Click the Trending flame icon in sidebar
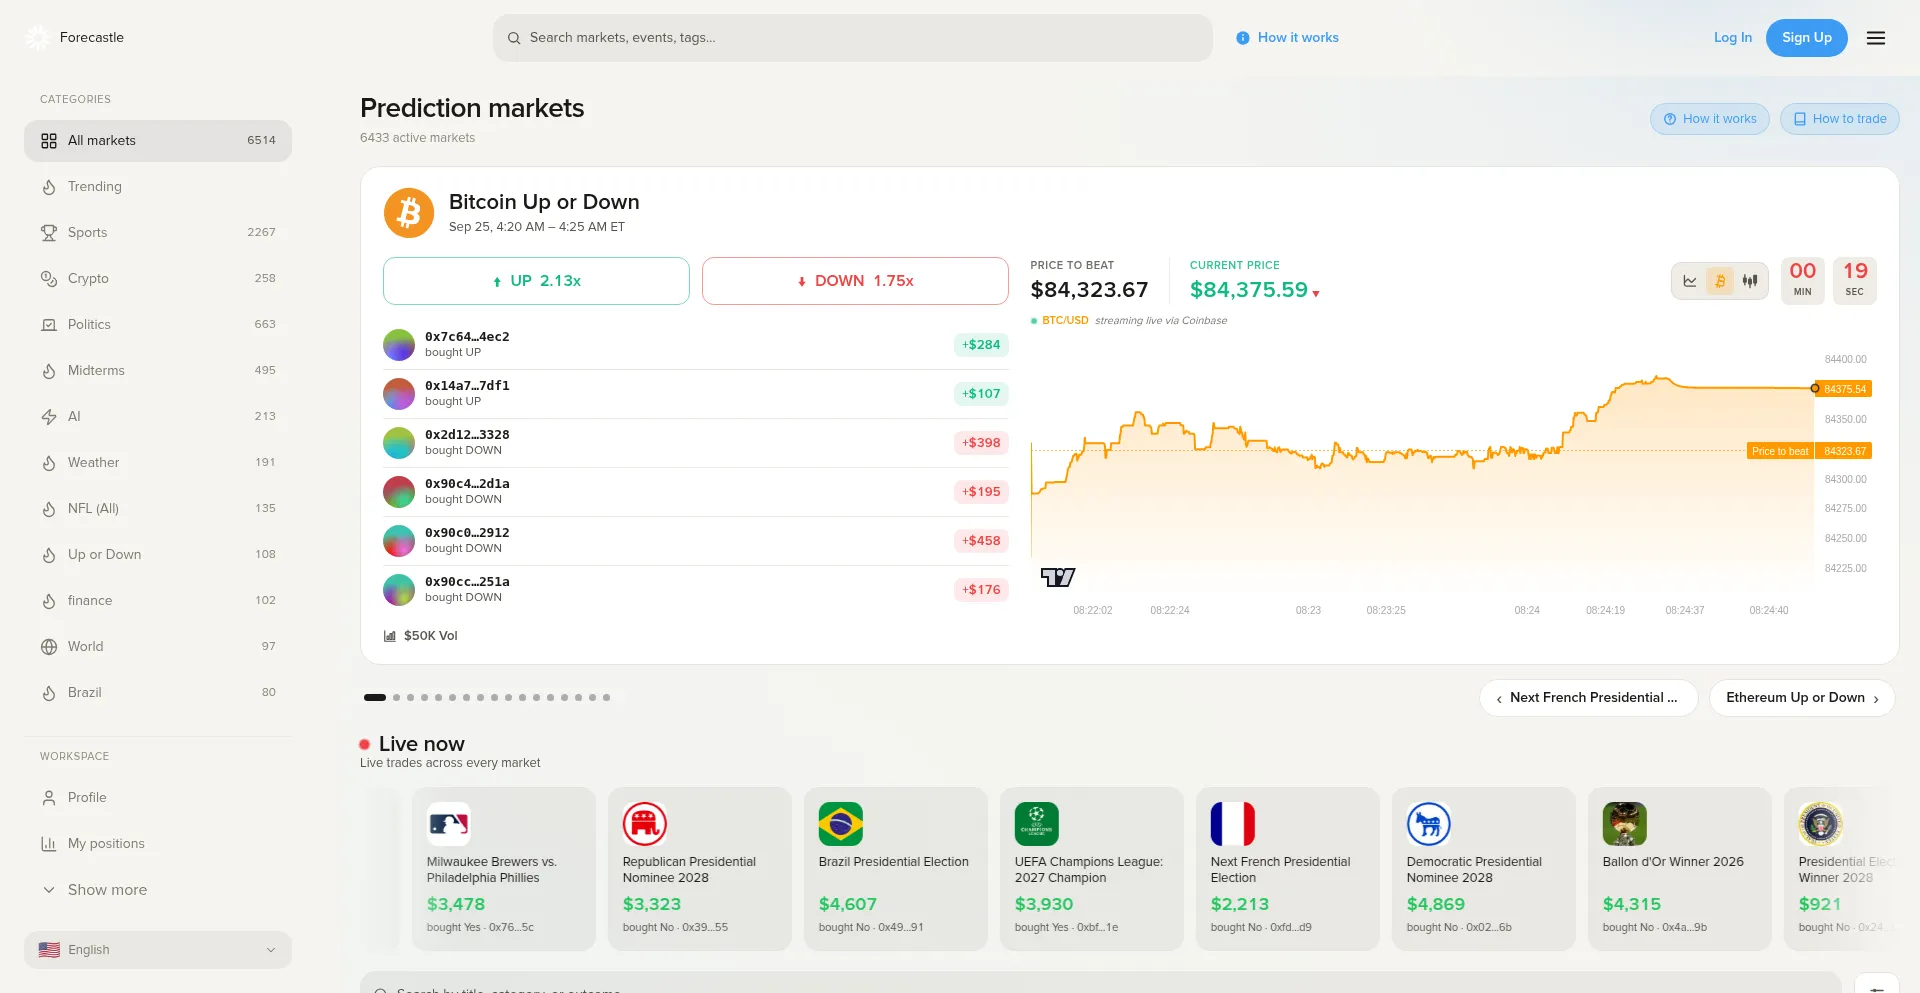The height and width of the screenshot is (993, 1920). click(x=49, y=187)
